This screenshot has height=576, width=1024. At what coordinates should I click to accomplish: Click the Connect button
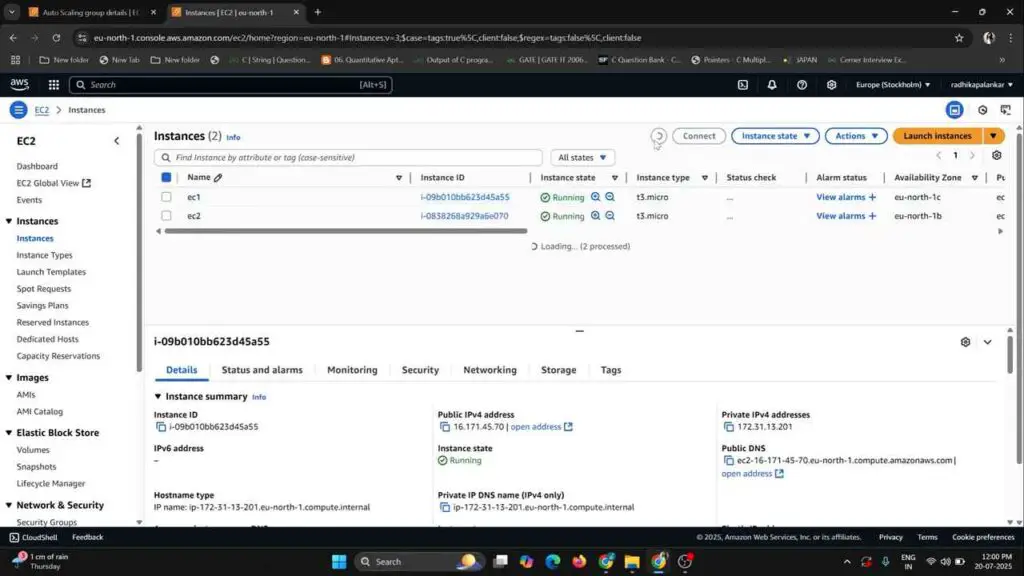point(699,136)
